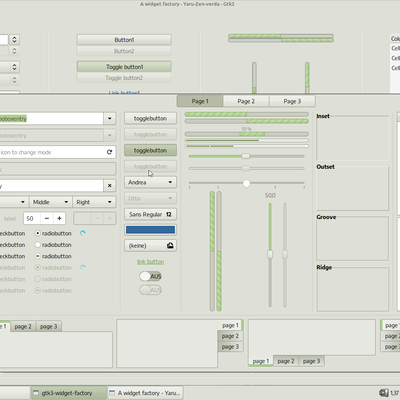Toggle the enabled AUS switch
Image resolution: width=400 pixels, height=400 pixels.
[x=150, y=276]
